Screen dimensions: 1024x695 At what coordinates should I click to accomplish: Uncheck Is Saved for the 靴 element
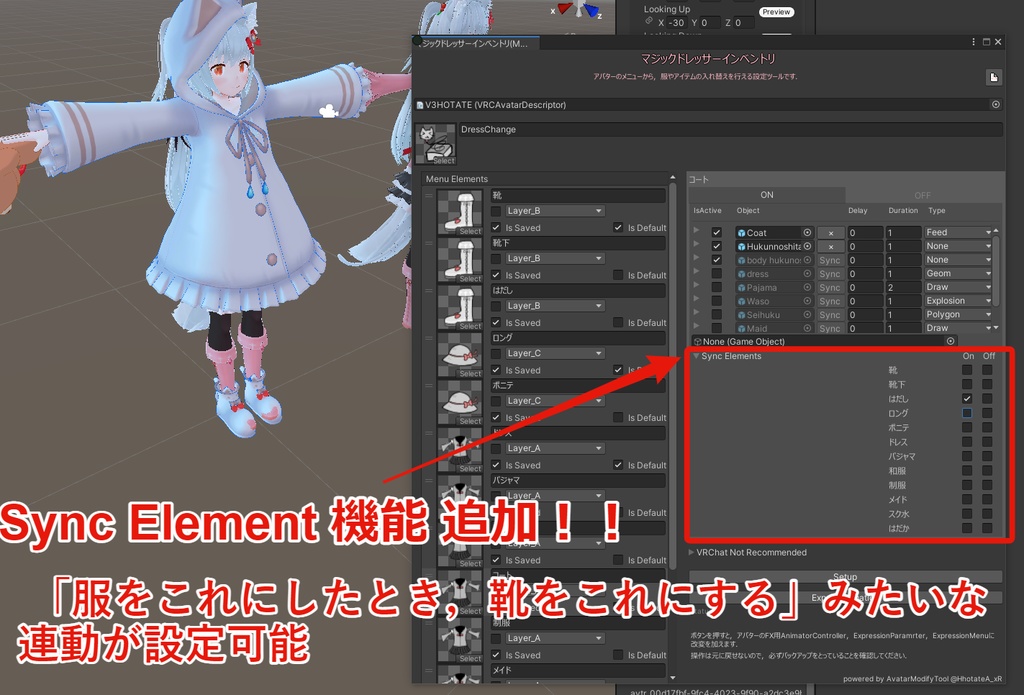click(x=496, y=227)
